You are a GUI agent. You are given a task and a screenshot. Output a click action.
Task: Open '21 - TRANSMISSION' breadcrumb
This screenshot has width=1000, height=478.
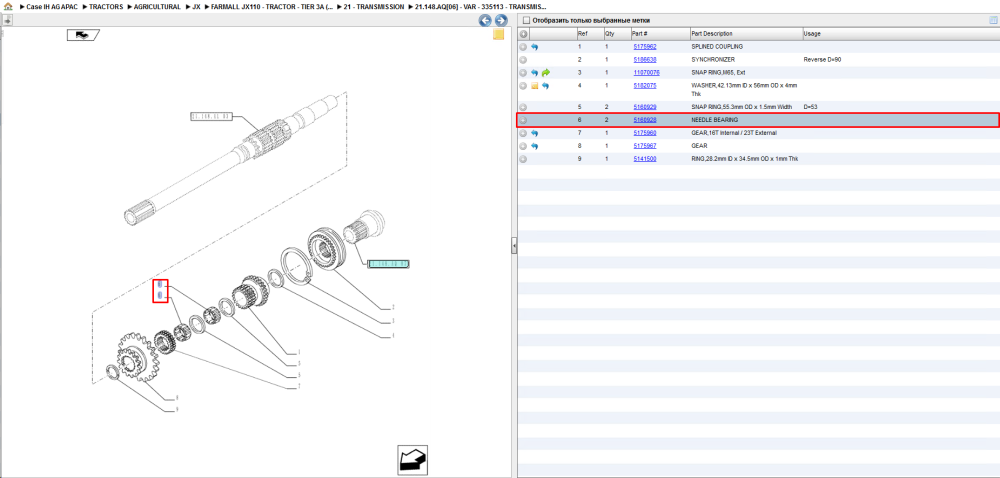(x=374, y=6)
